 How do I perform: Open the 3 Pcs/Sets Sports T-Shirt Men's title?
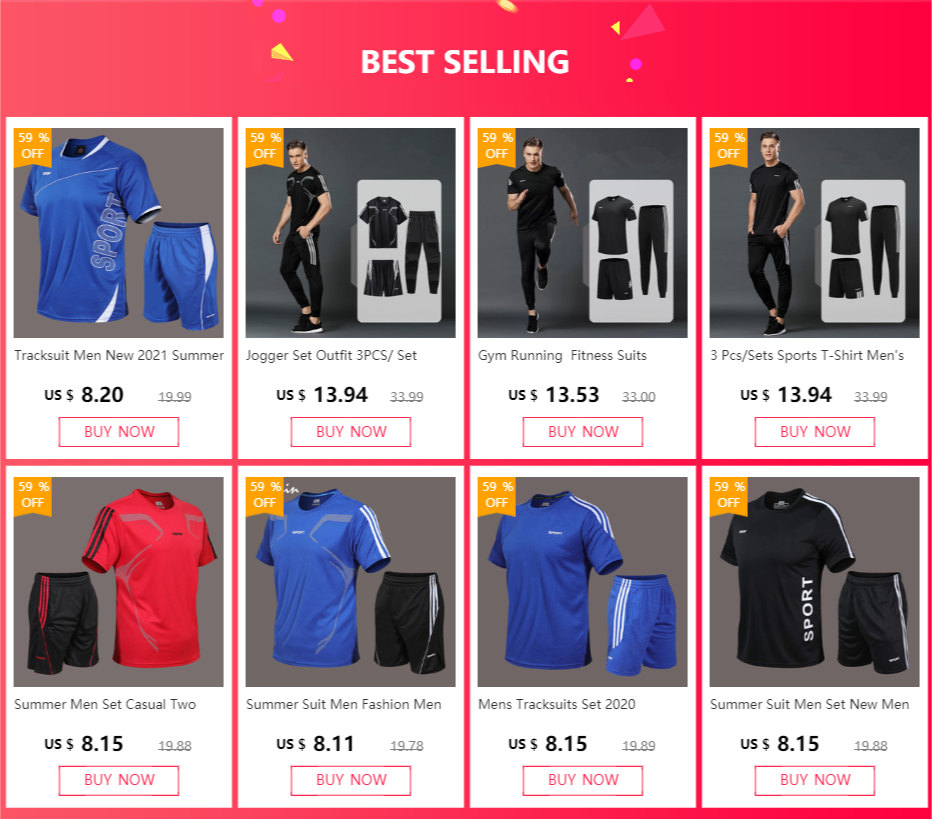[x=807, y=355]
